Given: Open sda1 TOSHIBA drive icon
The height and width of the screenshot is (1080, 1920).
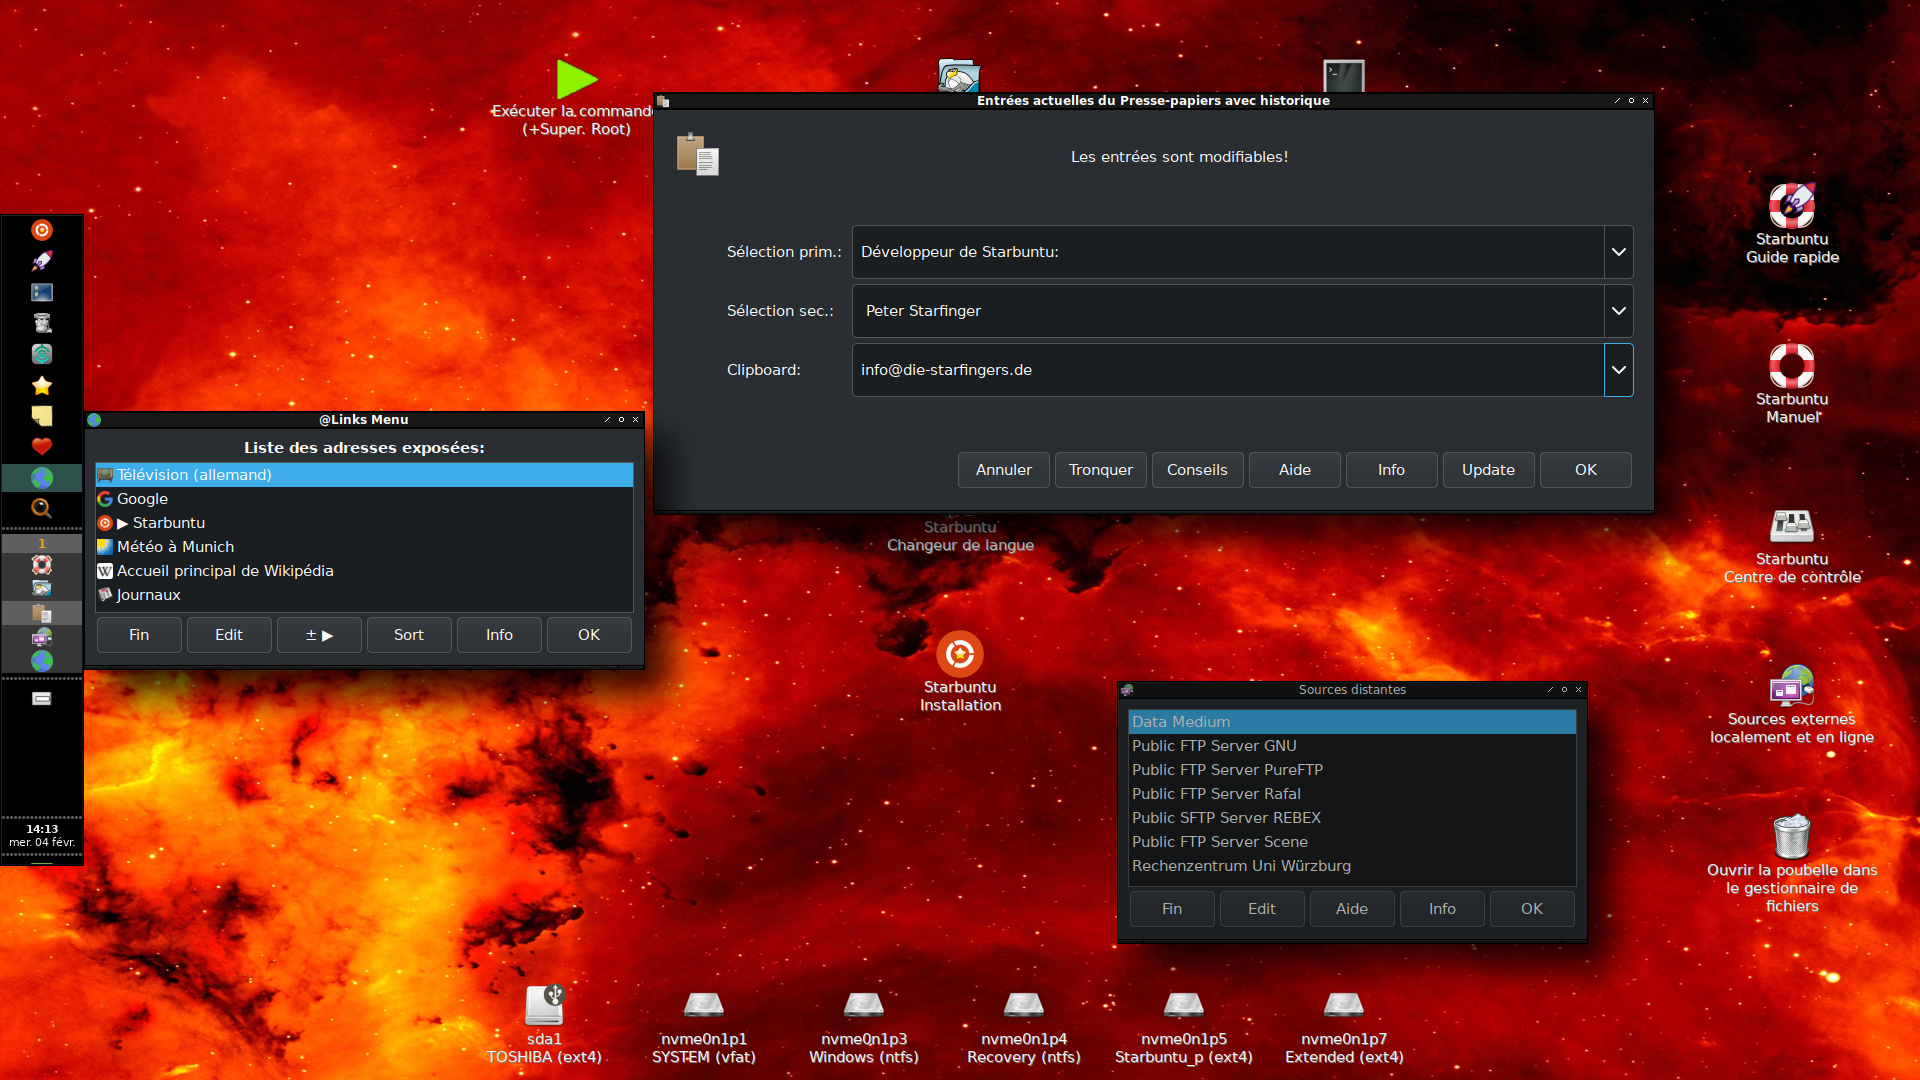Looking at the screenshot, I should point(544,1005).
